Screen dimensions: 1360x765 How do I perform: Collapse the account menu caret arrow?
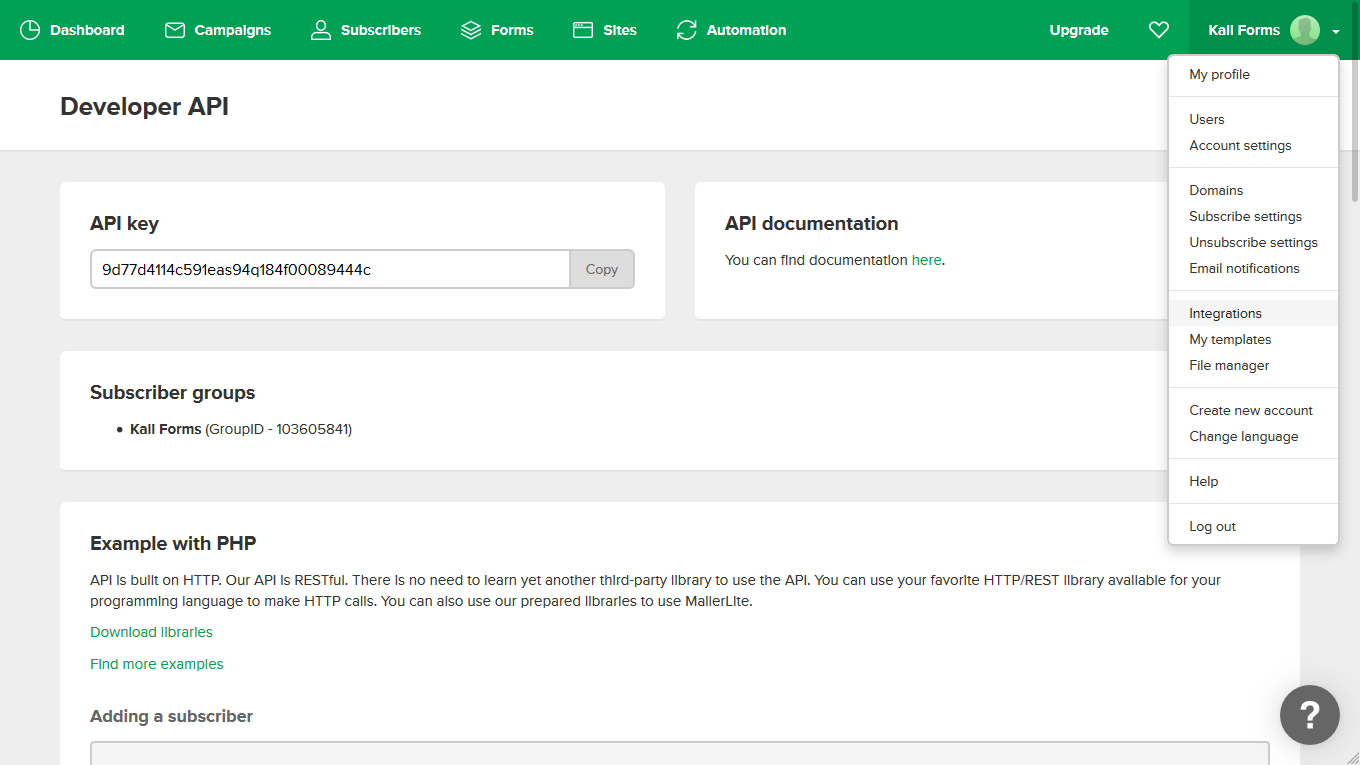pyautogui.click(x=1336, y=31)
